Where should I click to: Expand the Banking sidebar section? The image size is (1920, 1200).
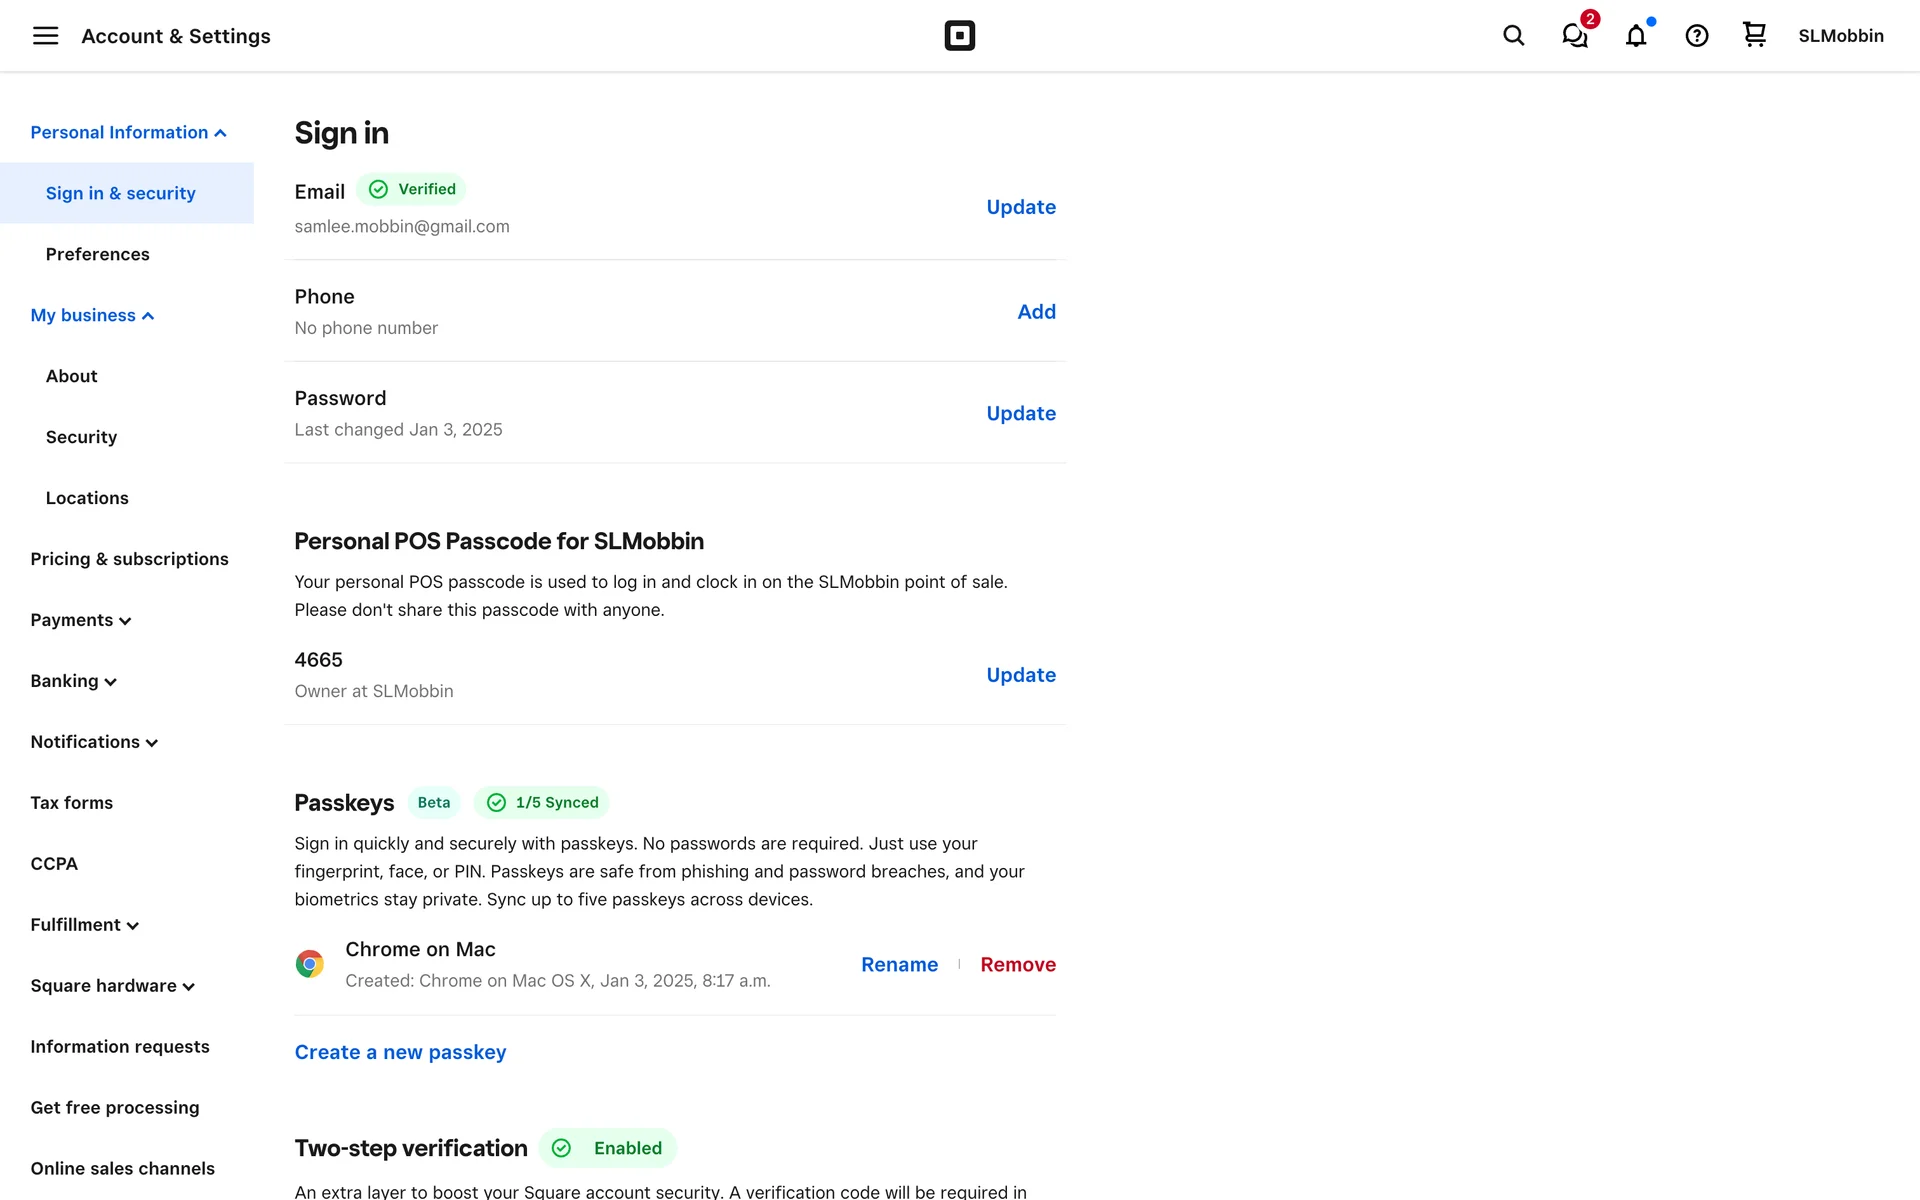tap(73, 681)
